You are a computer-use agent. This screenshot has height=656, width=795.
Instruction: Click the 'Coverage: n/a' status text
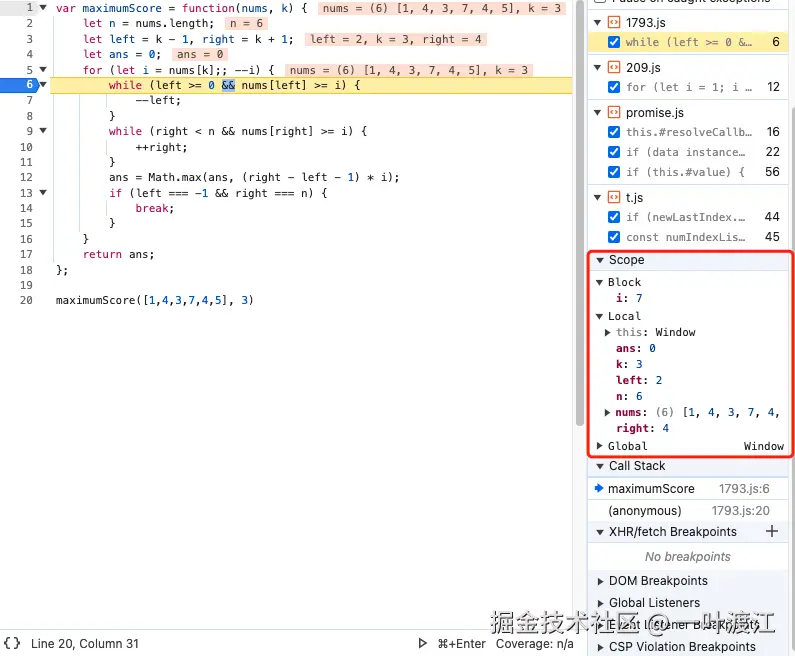tap(534, 644)
